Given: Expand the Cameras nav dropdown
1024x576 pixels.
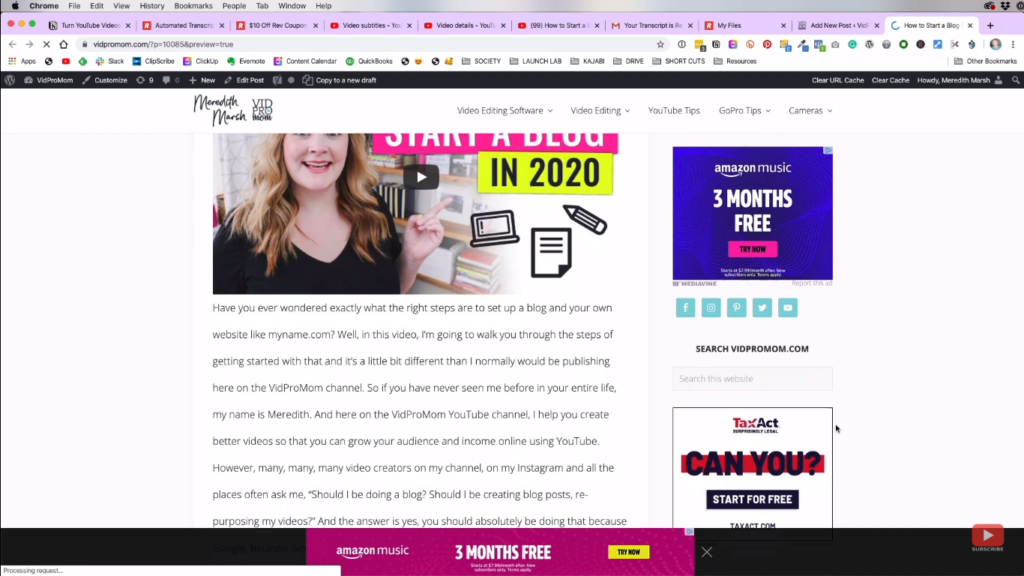Looking at the screenshot, I should (x=810, y=110).
